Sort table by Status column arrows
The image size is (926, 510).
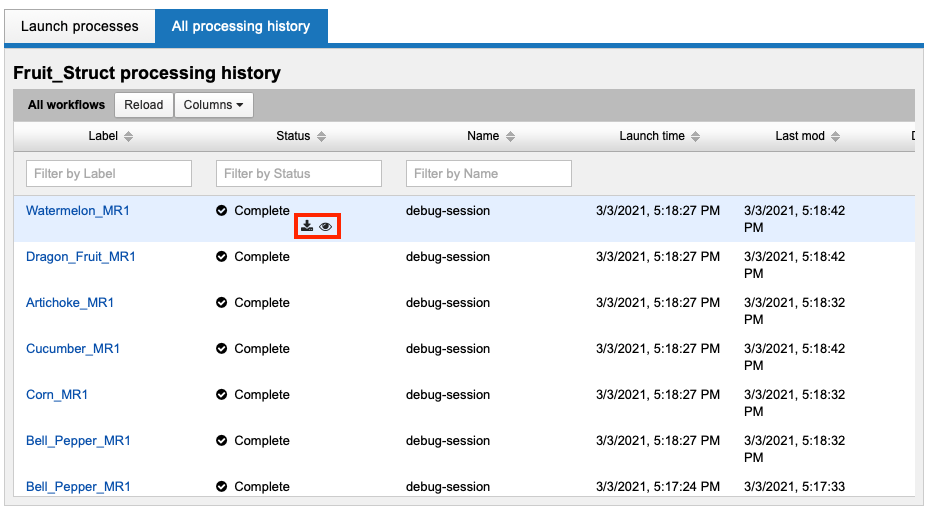click(321, 137)
